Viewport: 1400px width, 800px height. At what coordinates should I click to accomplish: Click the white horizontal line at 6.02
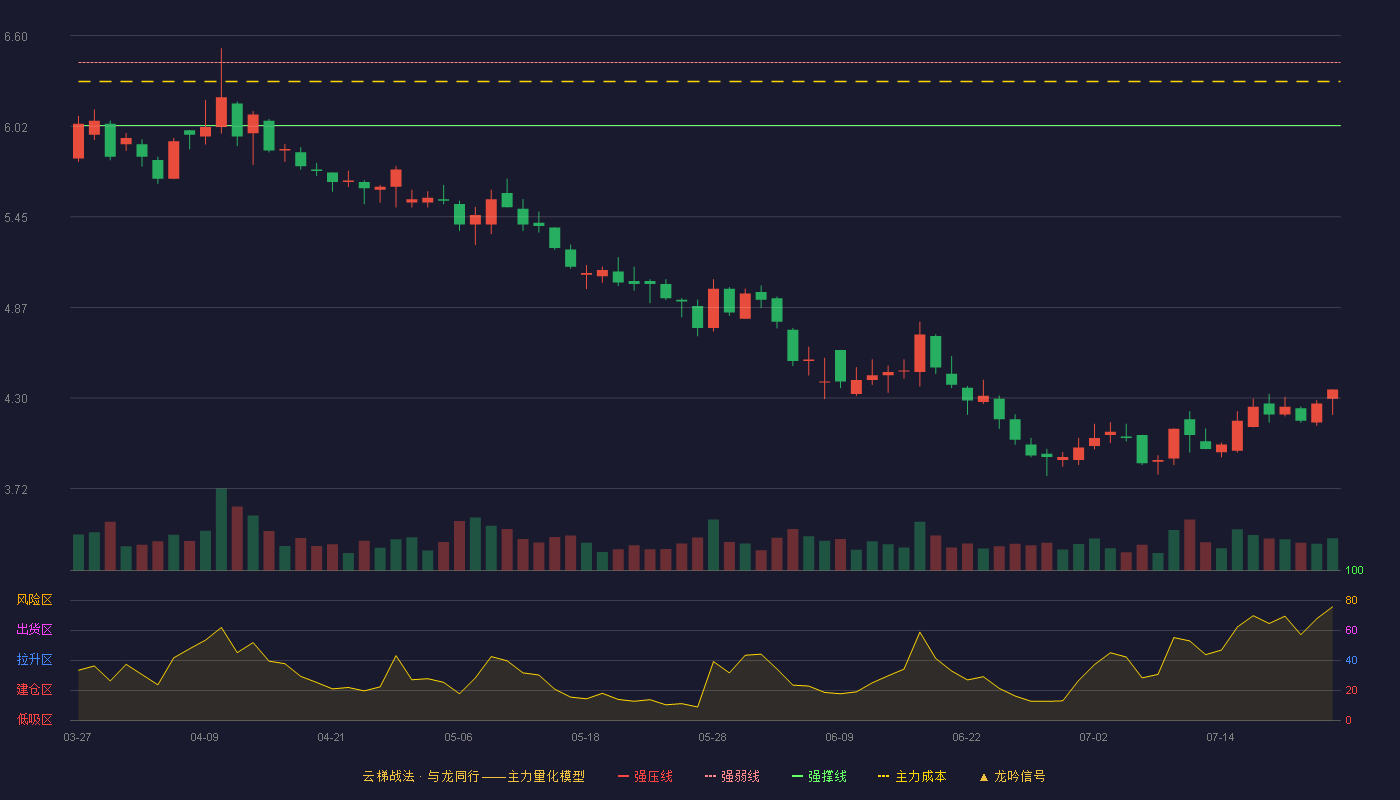pyautogui.click(x=705, y=126)
